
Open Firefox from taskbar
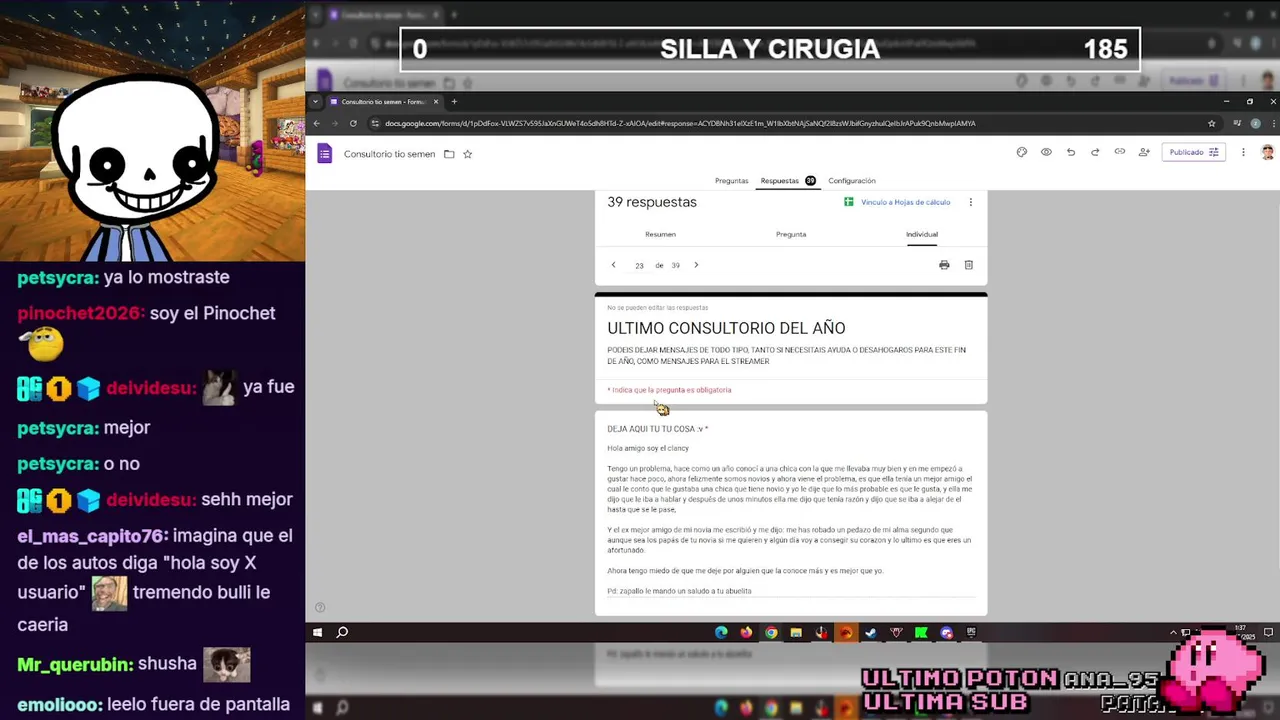pos(746,632)
